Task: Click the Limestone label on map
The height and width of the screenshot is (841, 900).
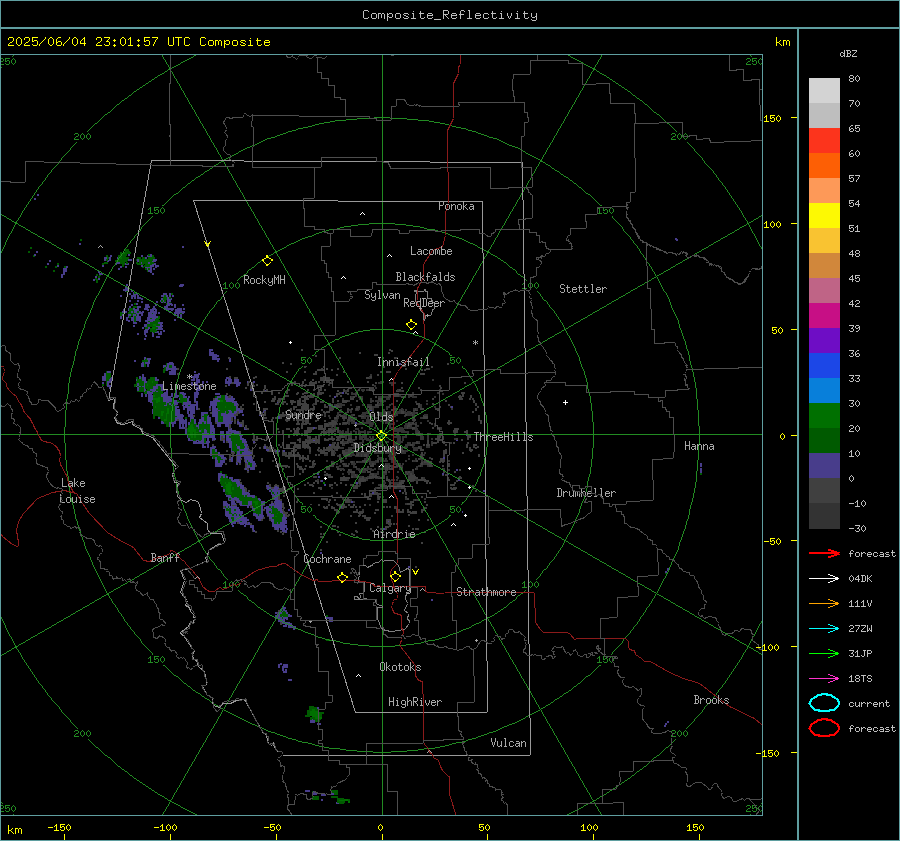Action: 189,386
